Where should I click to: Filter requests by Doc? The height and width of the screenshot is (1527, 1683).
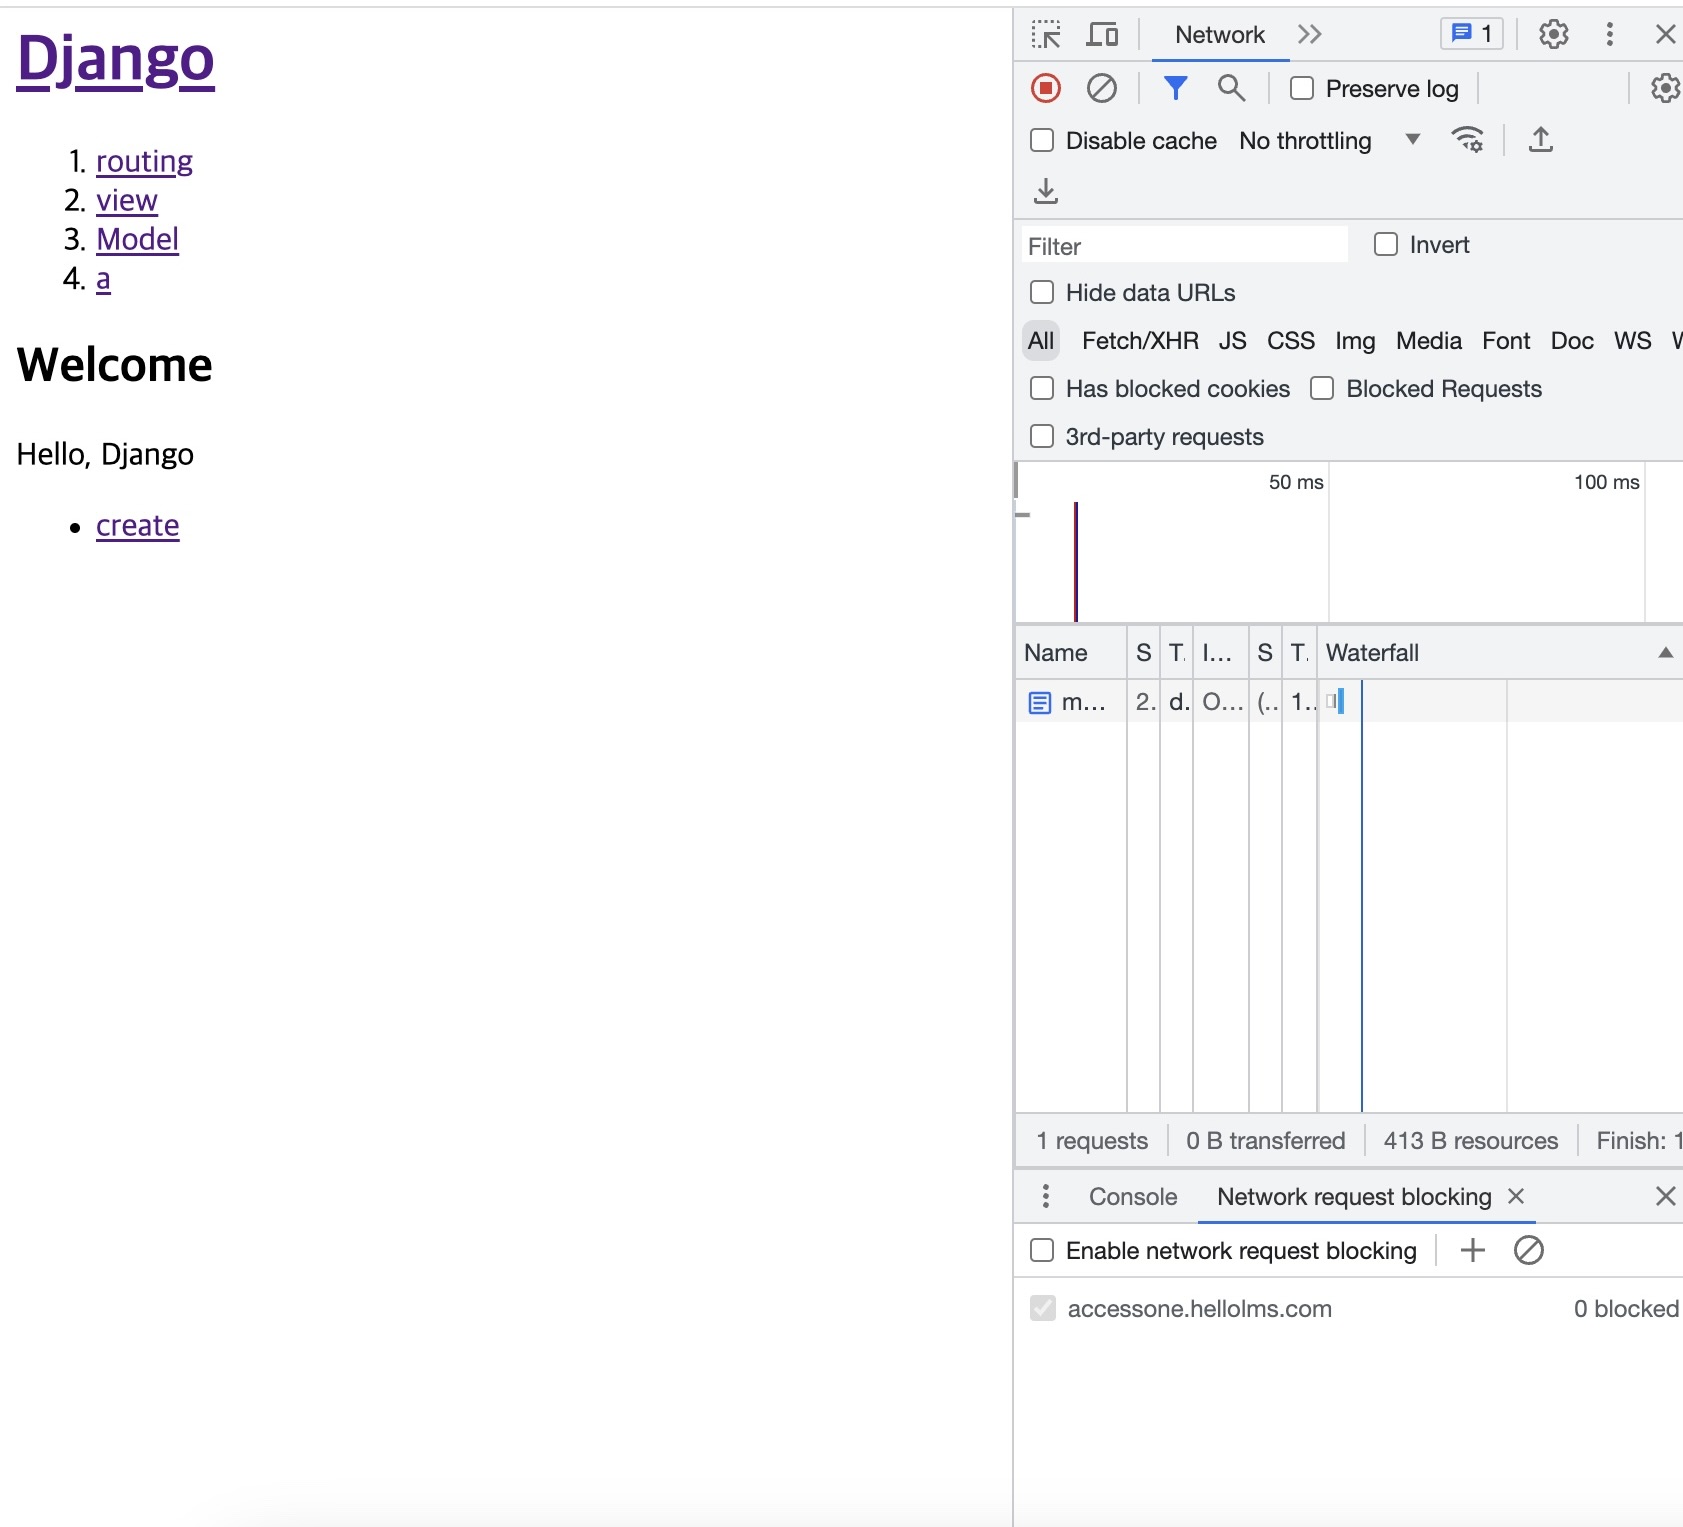pos(1572,341)
